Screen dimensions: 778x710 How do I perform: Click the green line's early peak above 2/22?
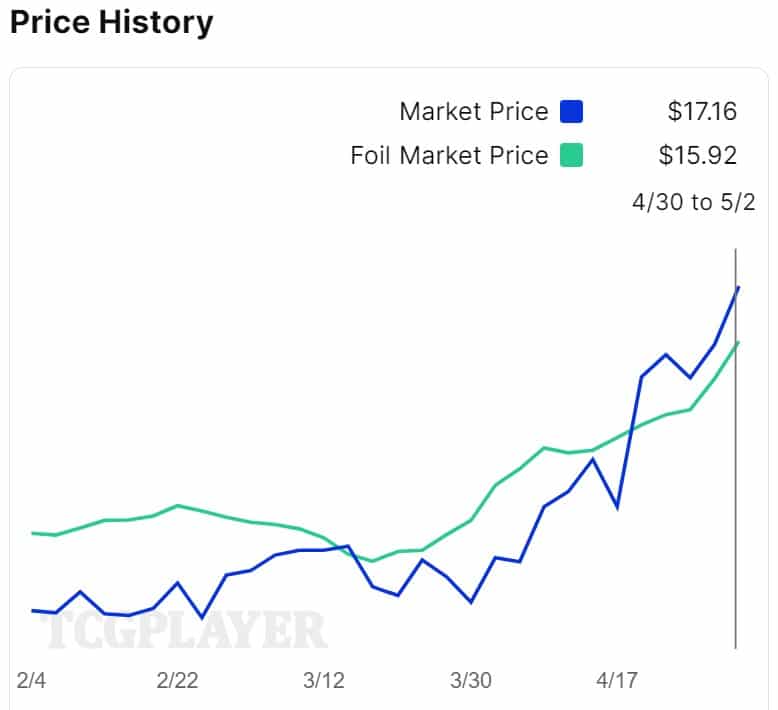point(177,505)
